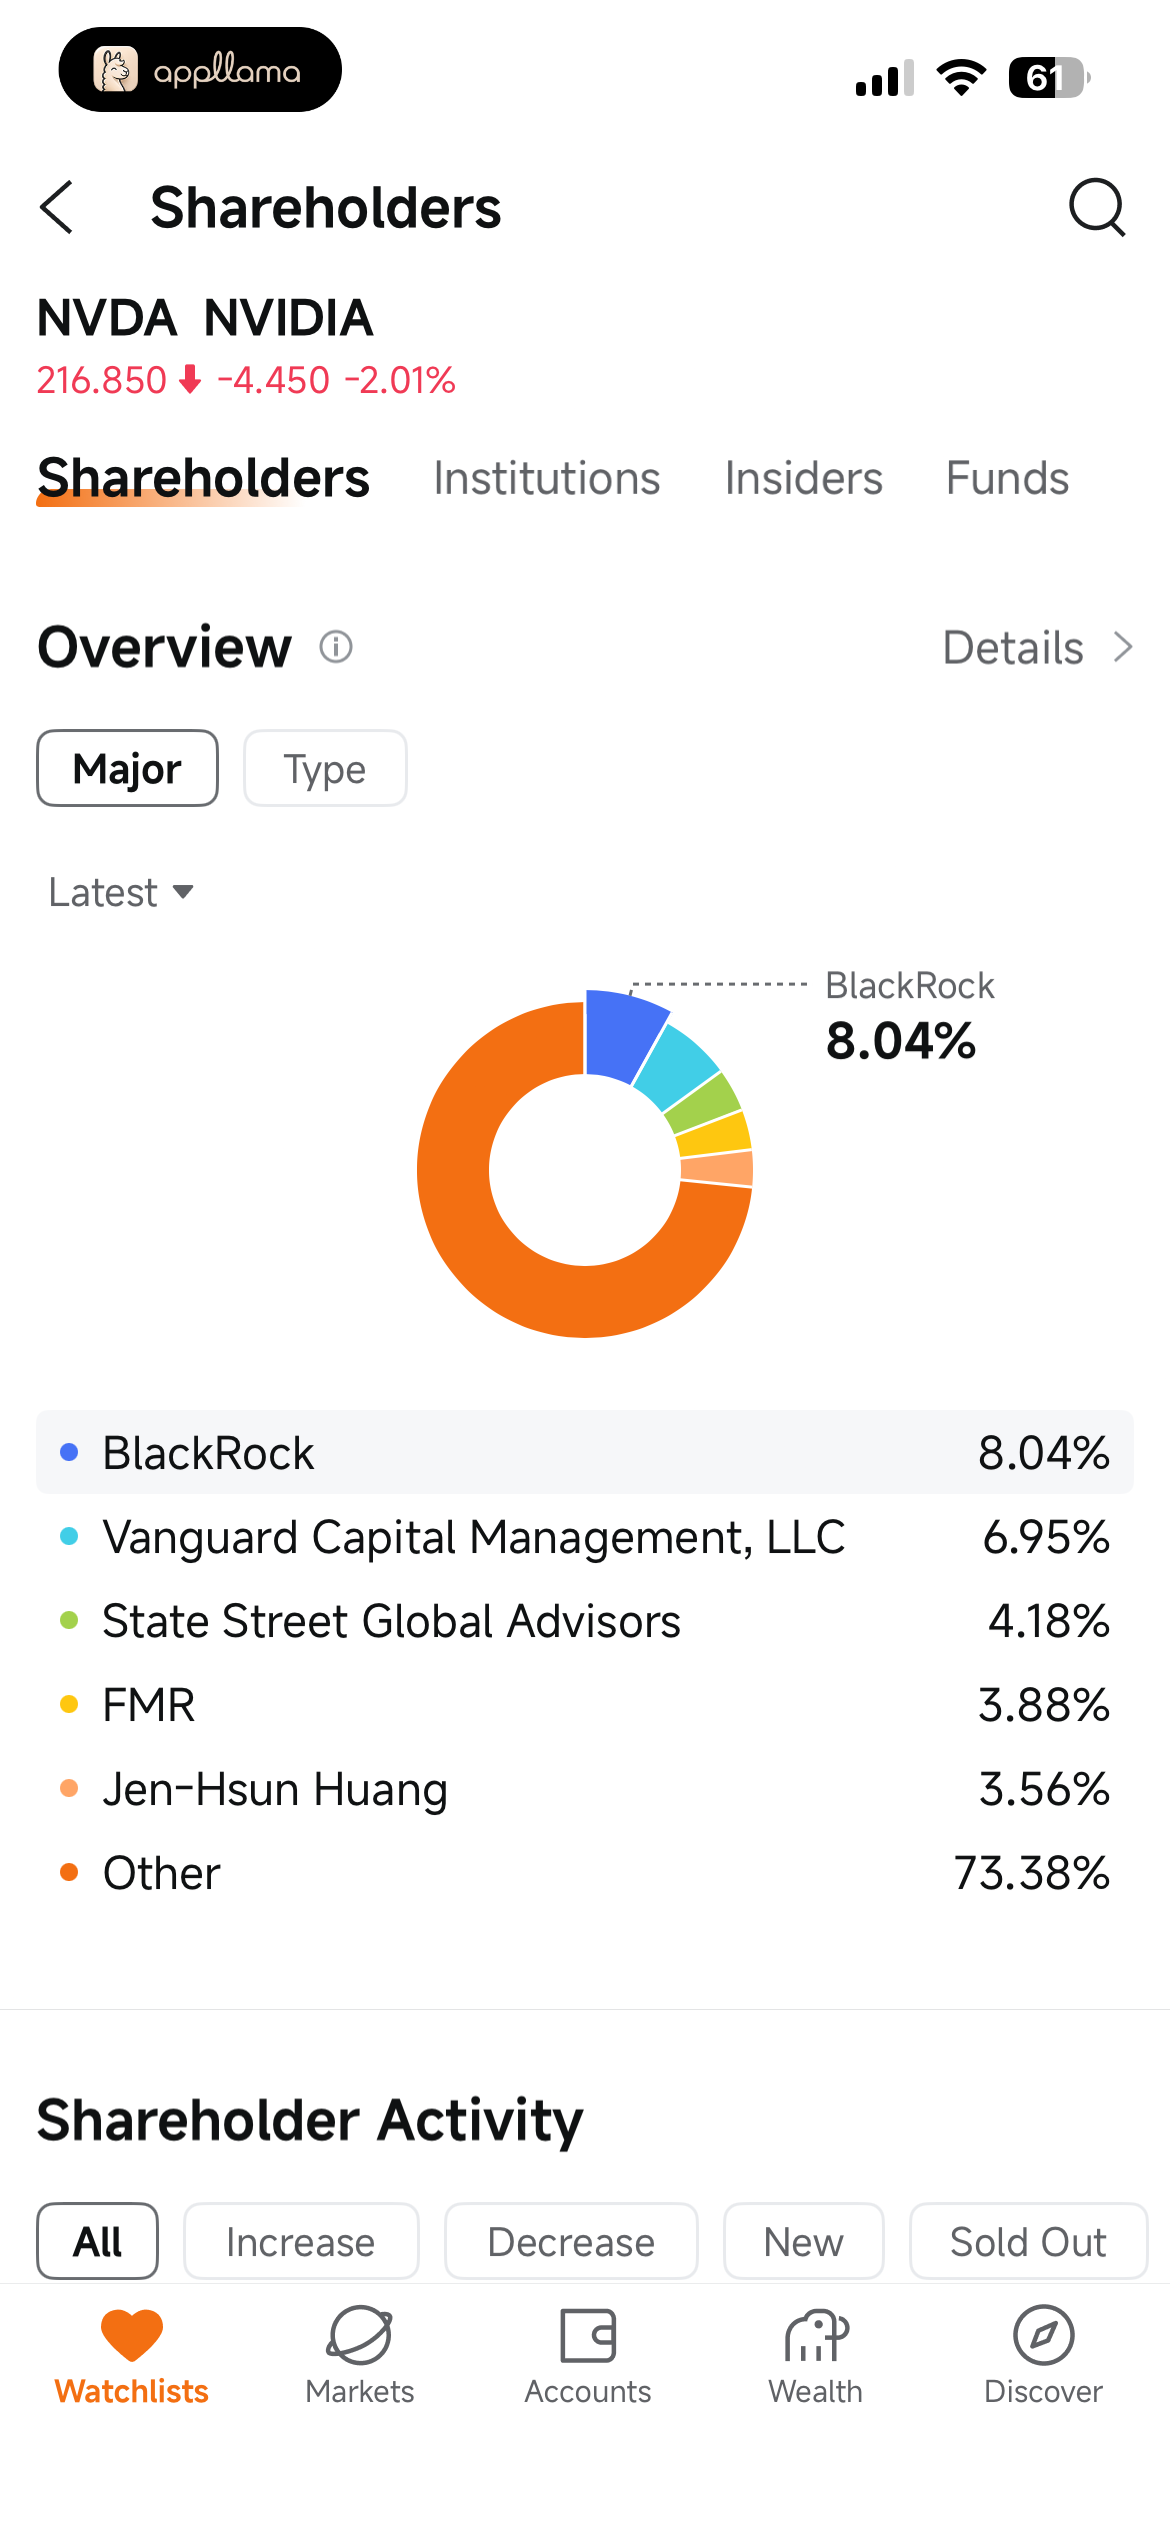Viewport: 1170px width, 2532px height.
Task: Tap the 4.18% State Street value
Action: pyautogui.click(x=1049, y=1620)
